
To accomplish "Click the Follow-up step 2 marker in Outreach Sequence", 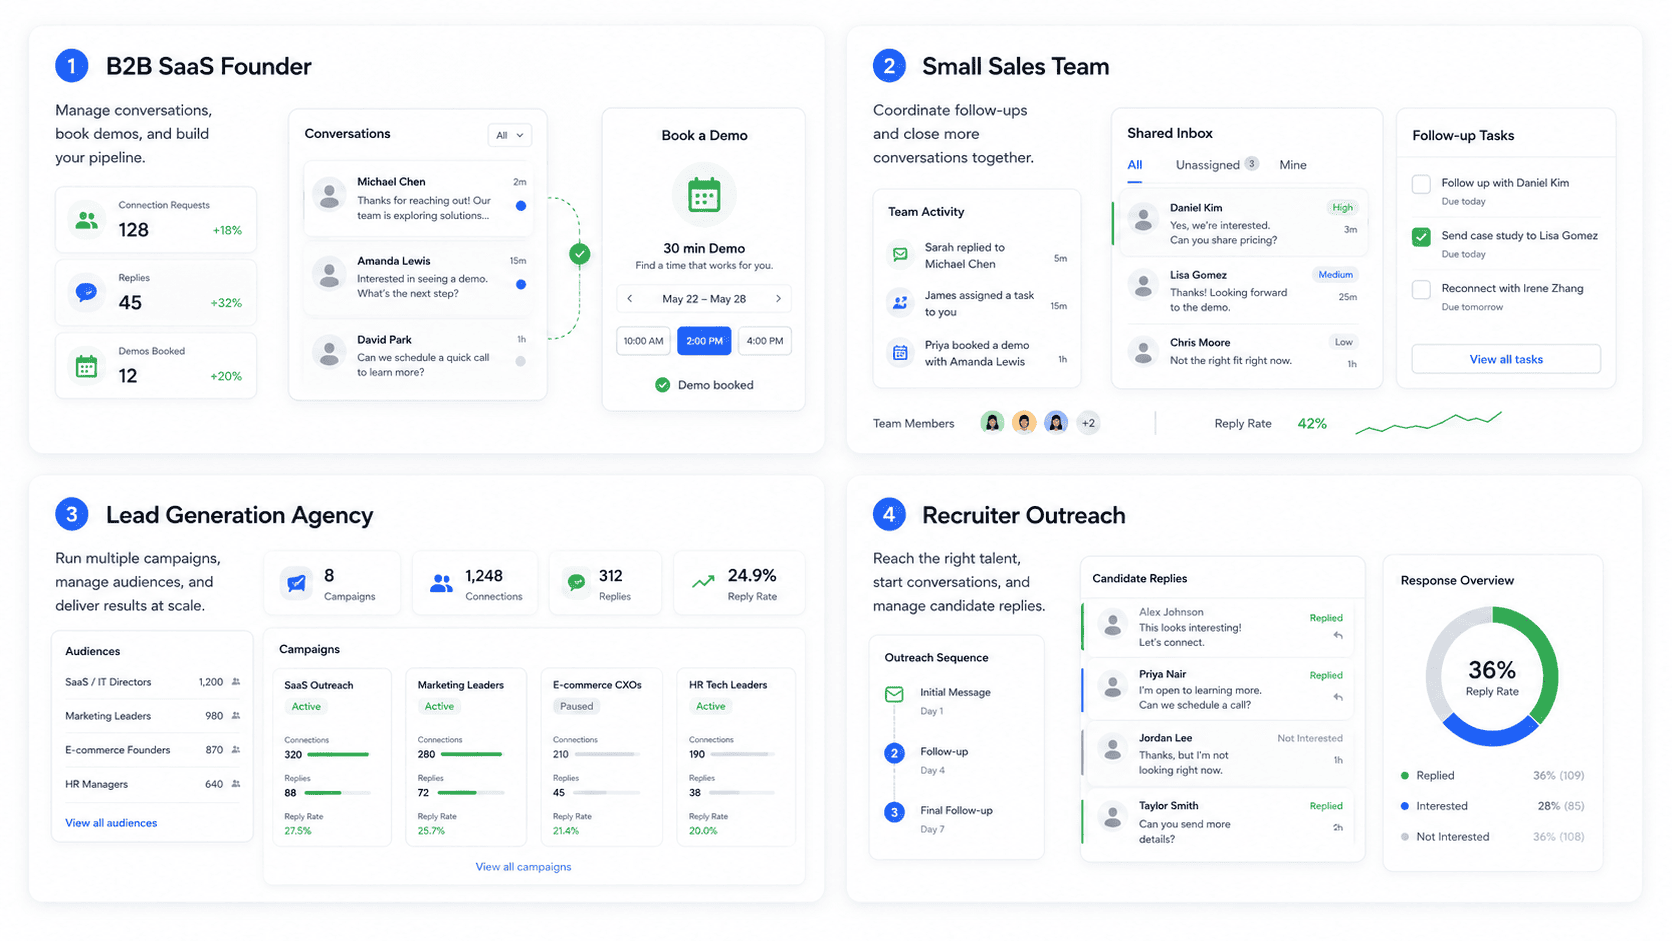I will pyautogui.click(x=895, y=753).
